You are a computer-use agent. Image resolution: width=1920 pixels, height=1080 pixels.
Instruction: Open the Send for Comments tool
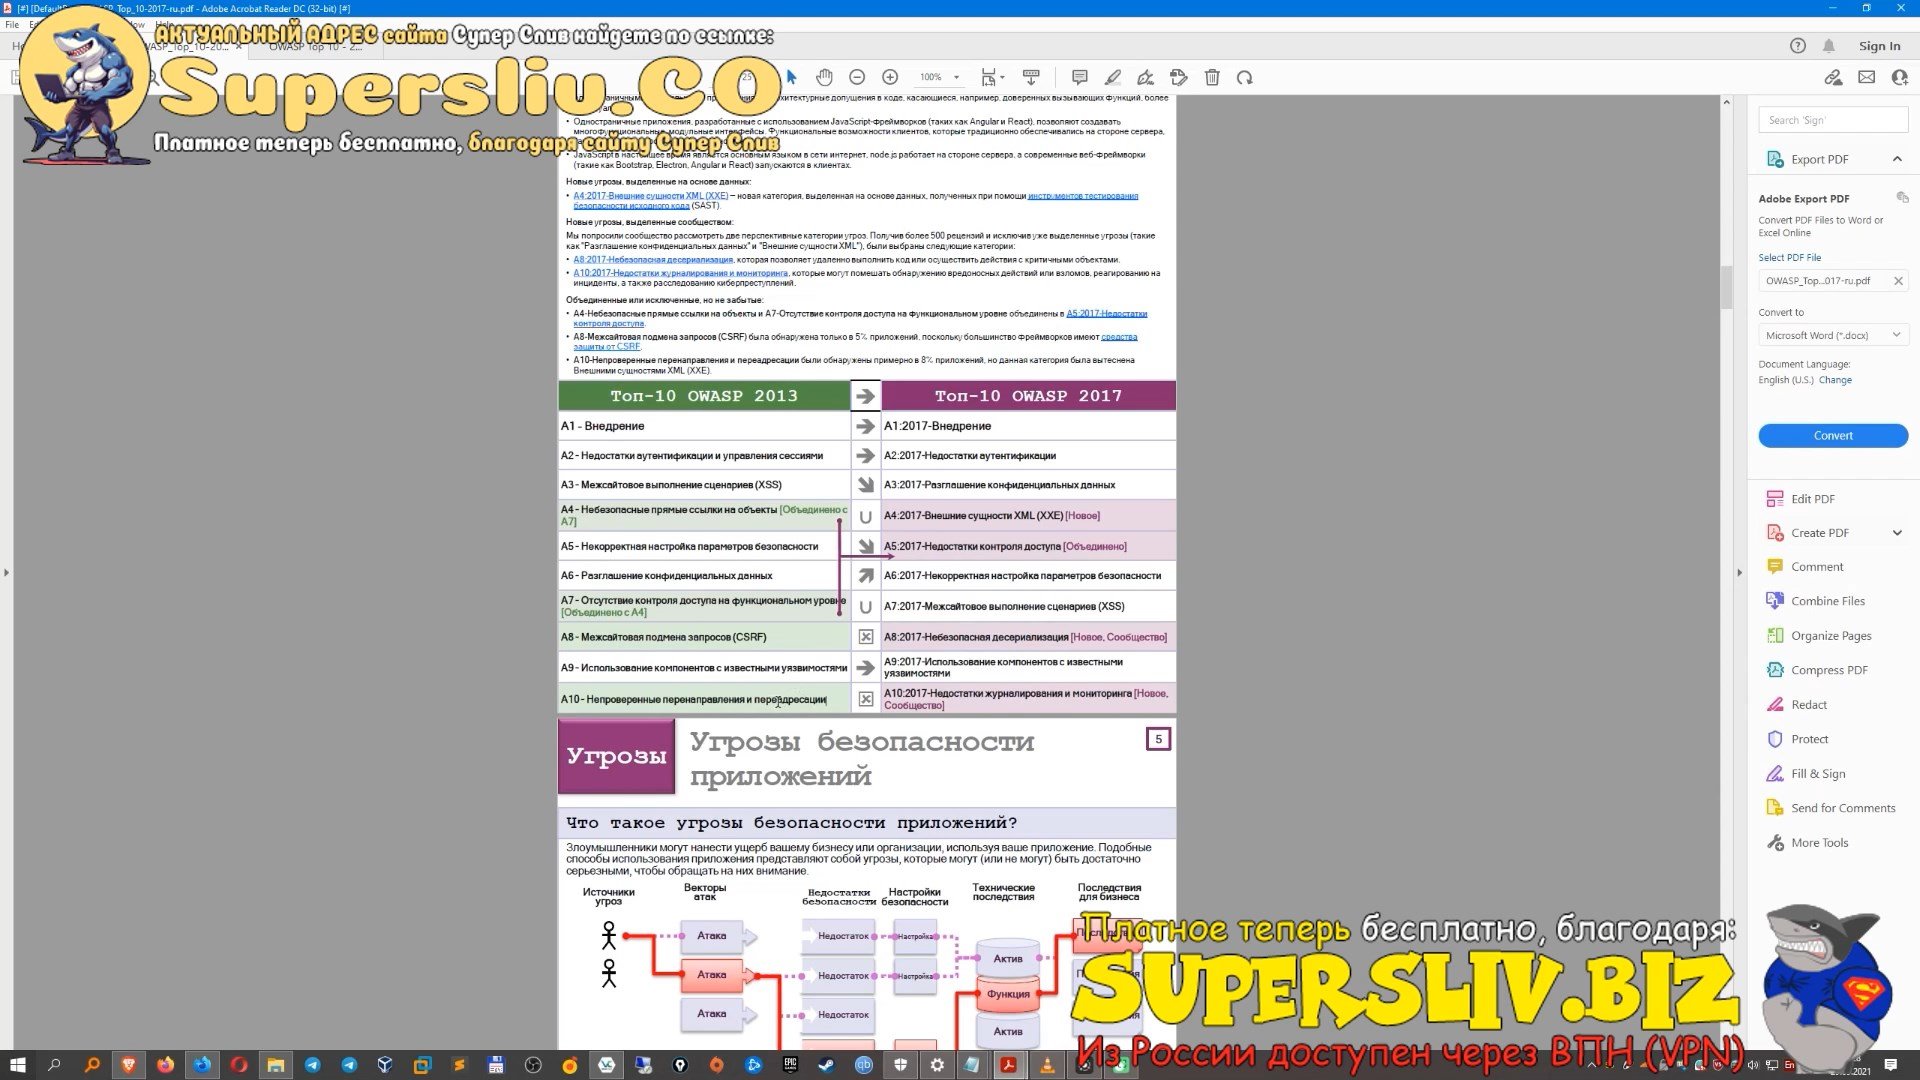pyautogui.click(x=1843, y=808)
